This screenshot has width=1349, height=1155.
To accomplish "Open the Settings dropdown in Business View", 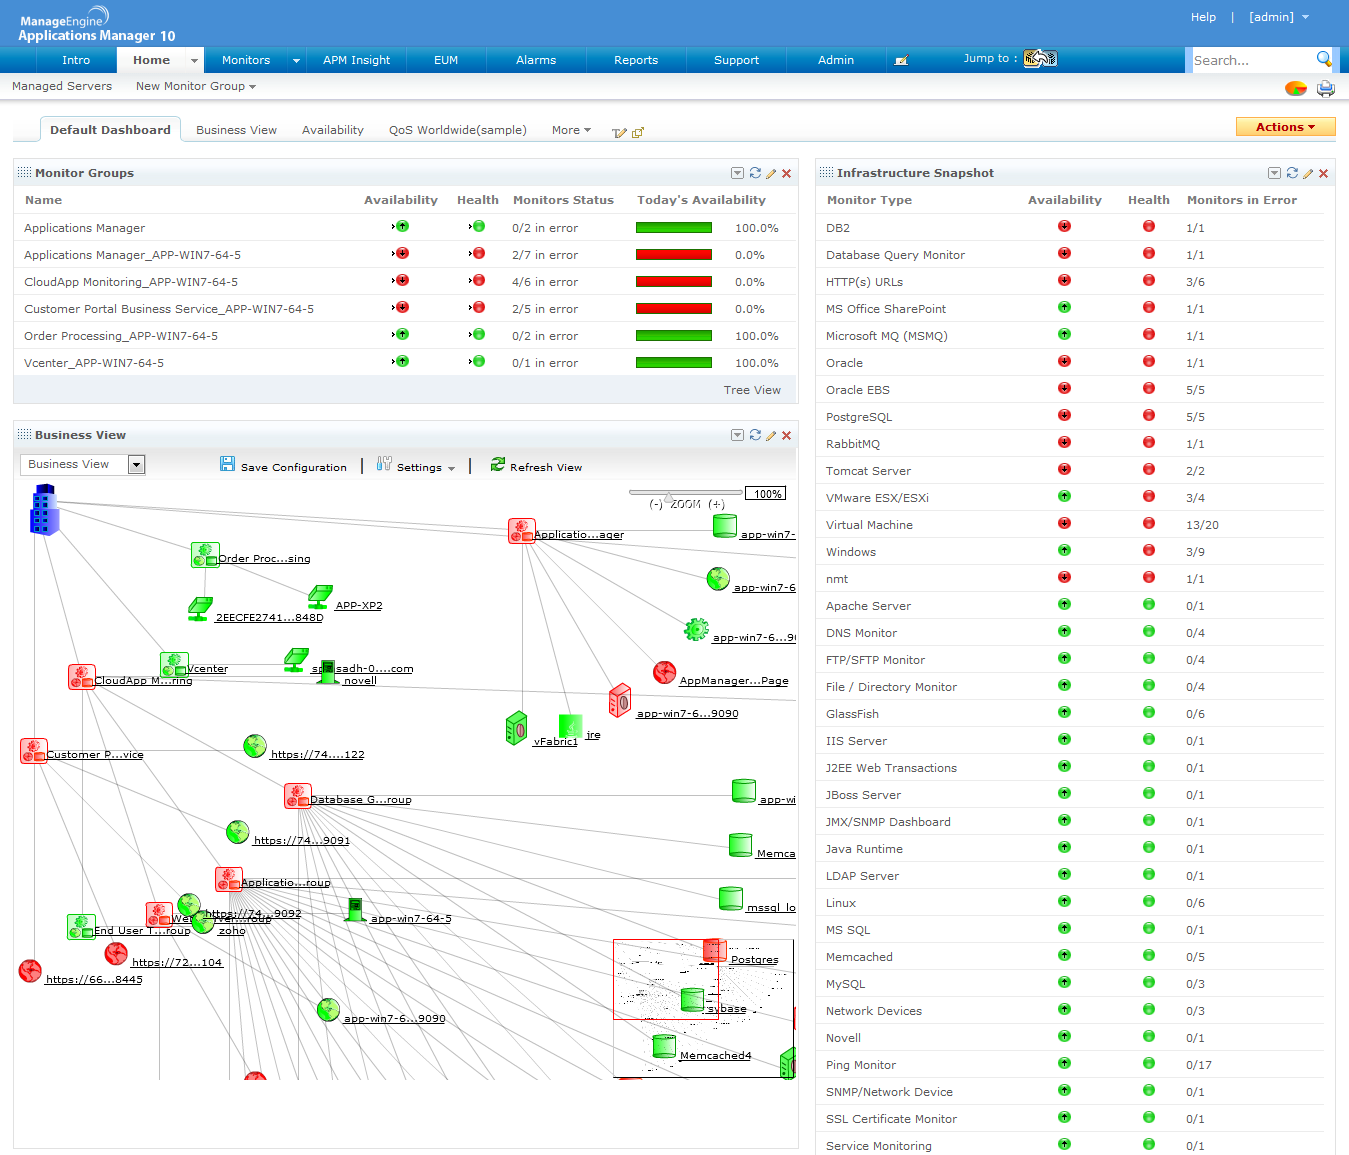I will [417, 467].
